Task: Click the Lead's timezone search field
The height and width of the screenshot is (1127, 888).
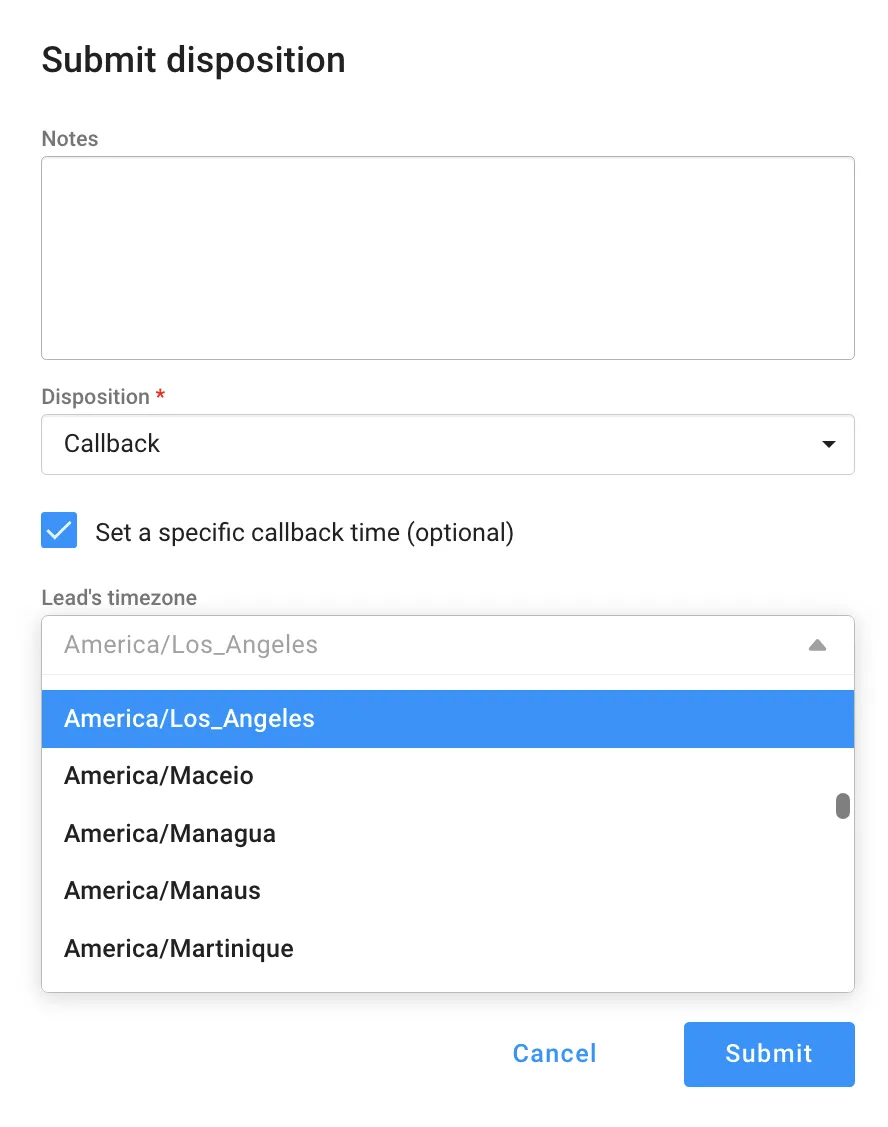Action: 420,645
